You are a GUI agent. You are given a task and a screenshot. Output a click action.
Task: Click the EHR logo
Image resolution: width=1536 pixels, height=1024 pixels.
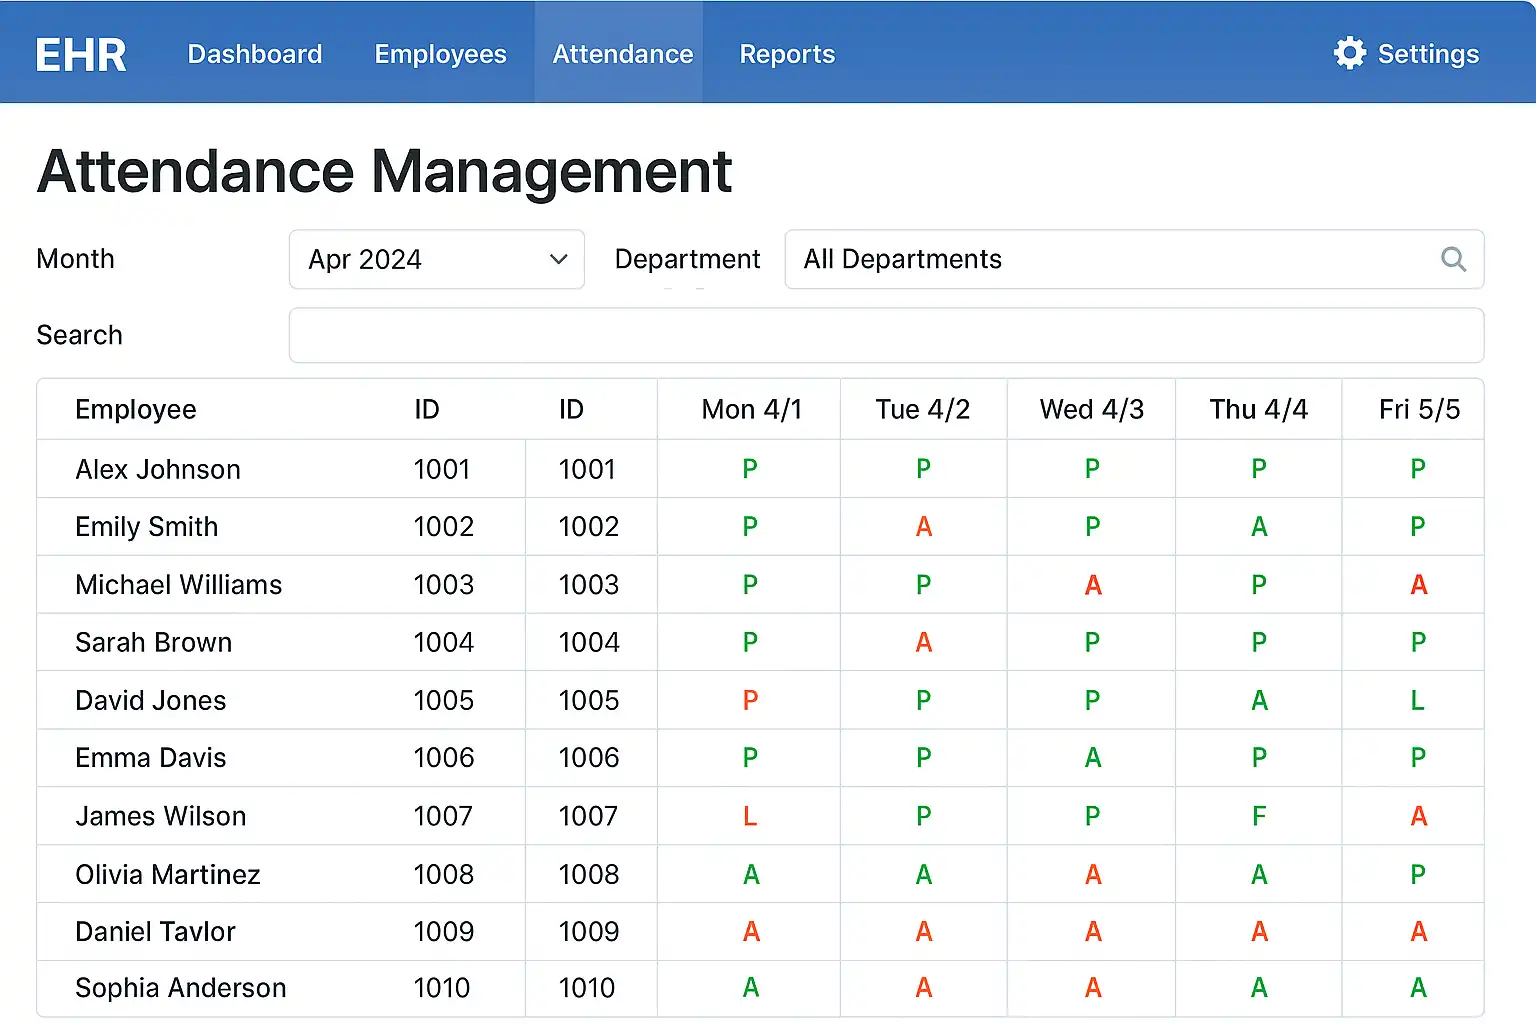(81, 55)
